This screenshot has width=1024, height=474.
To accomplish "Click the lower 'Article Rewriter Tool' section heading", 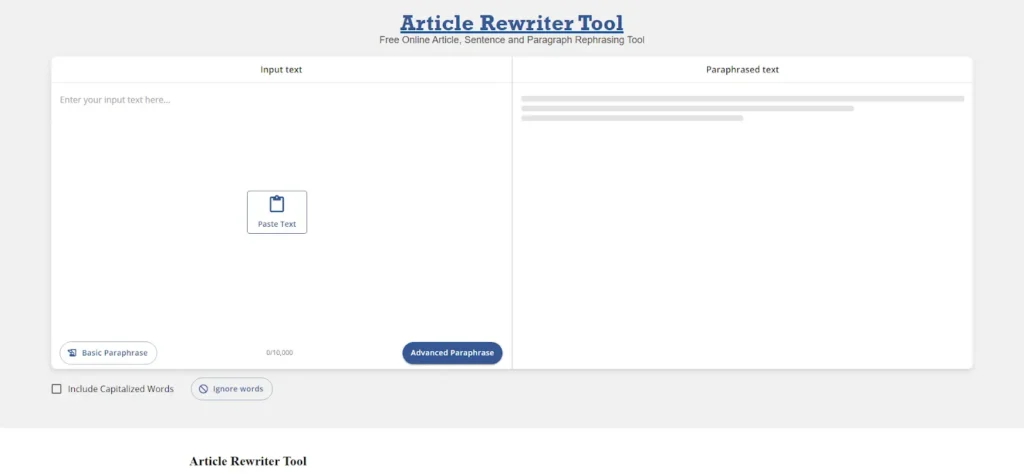I will point(248,461).
